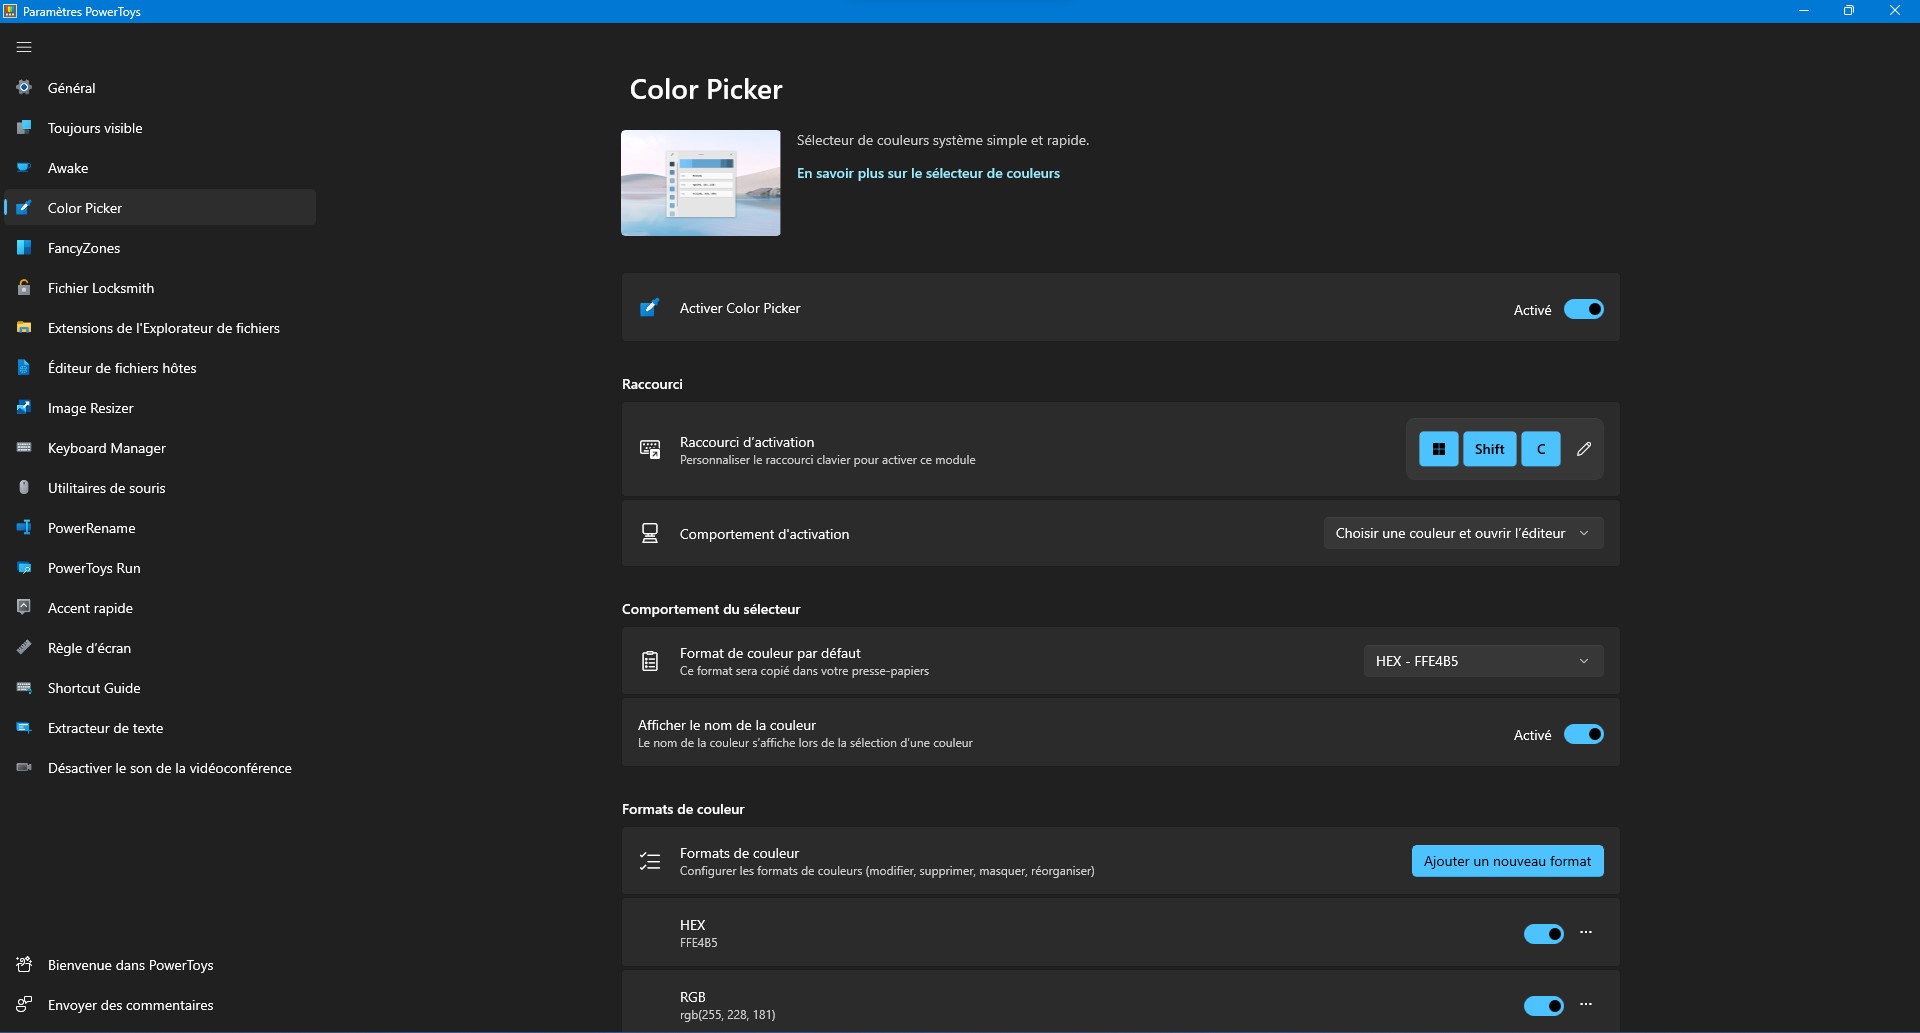Screen dimensions: 1920x1033
Task: Click Envoyer des commentaires
Action: click(x=160, y=1005)
